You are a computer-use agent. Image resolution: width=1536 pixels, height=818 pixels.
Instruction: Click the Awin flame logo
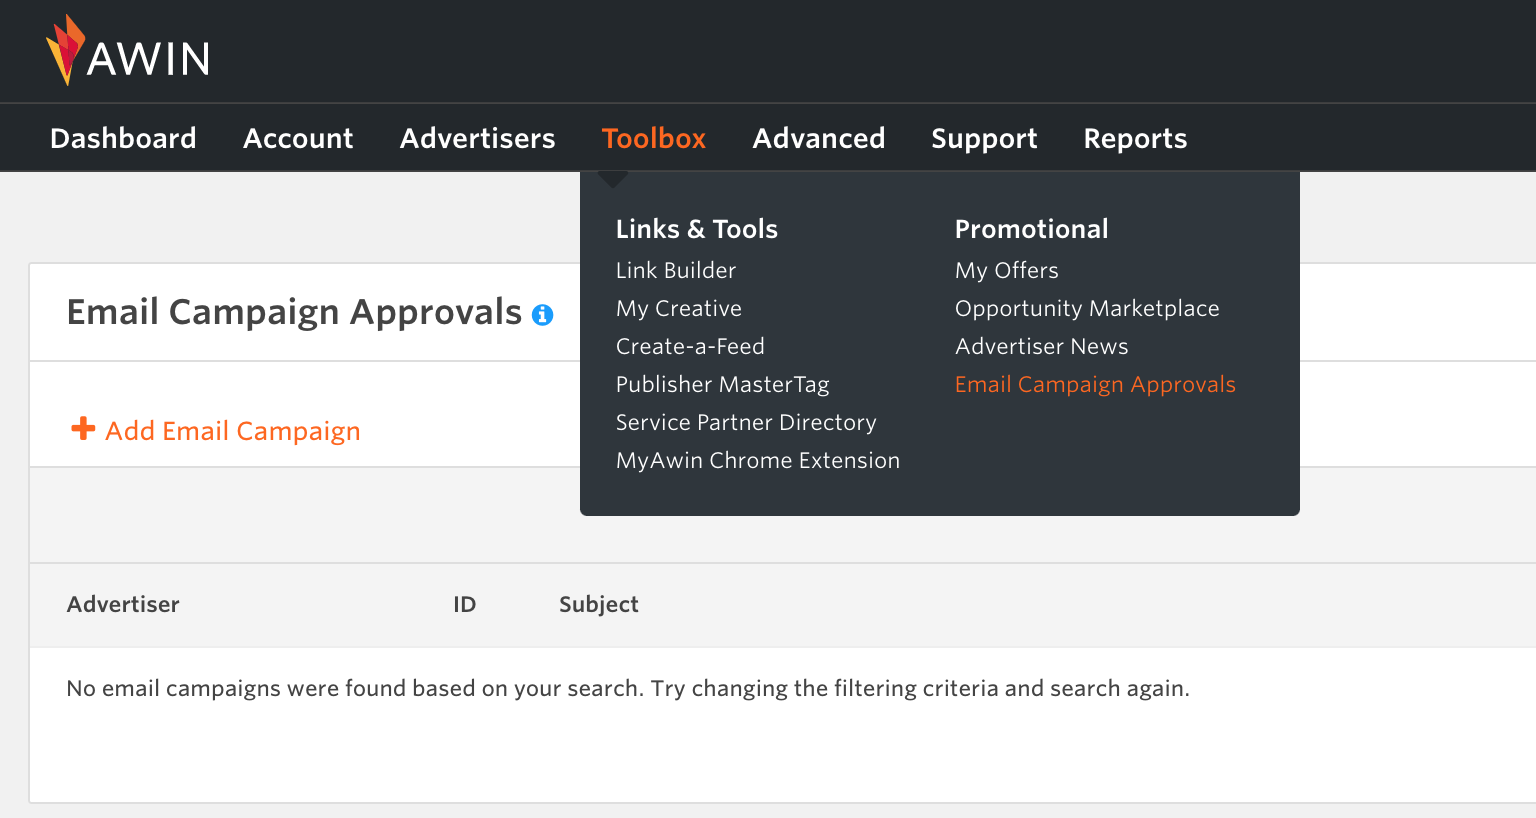[x=65, y=50]
